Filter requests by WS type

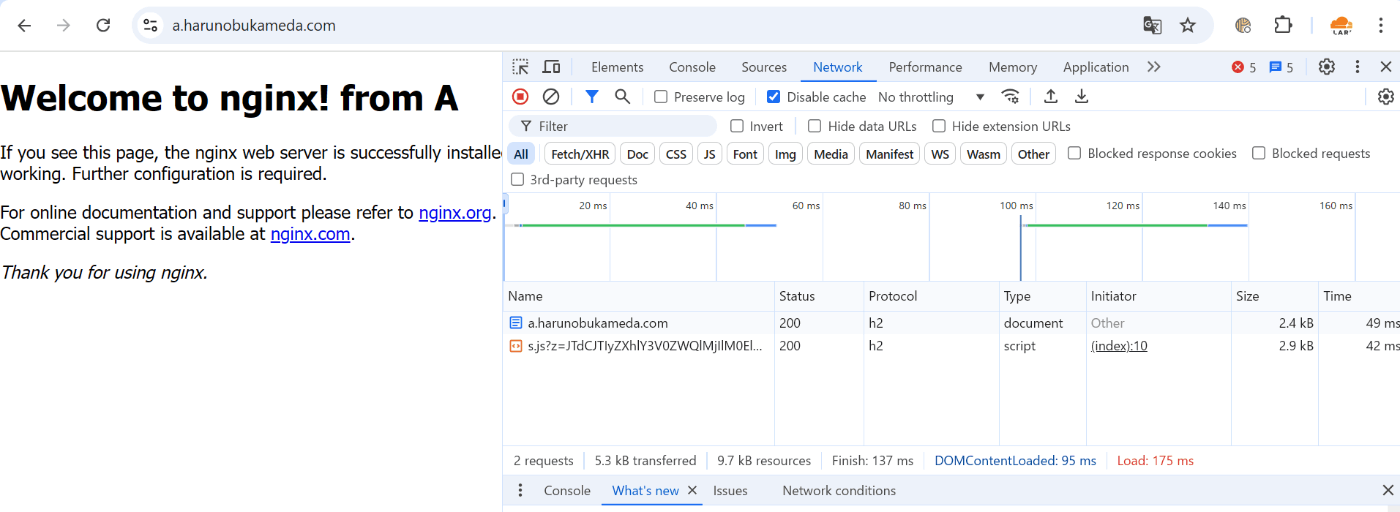[940, 154]
